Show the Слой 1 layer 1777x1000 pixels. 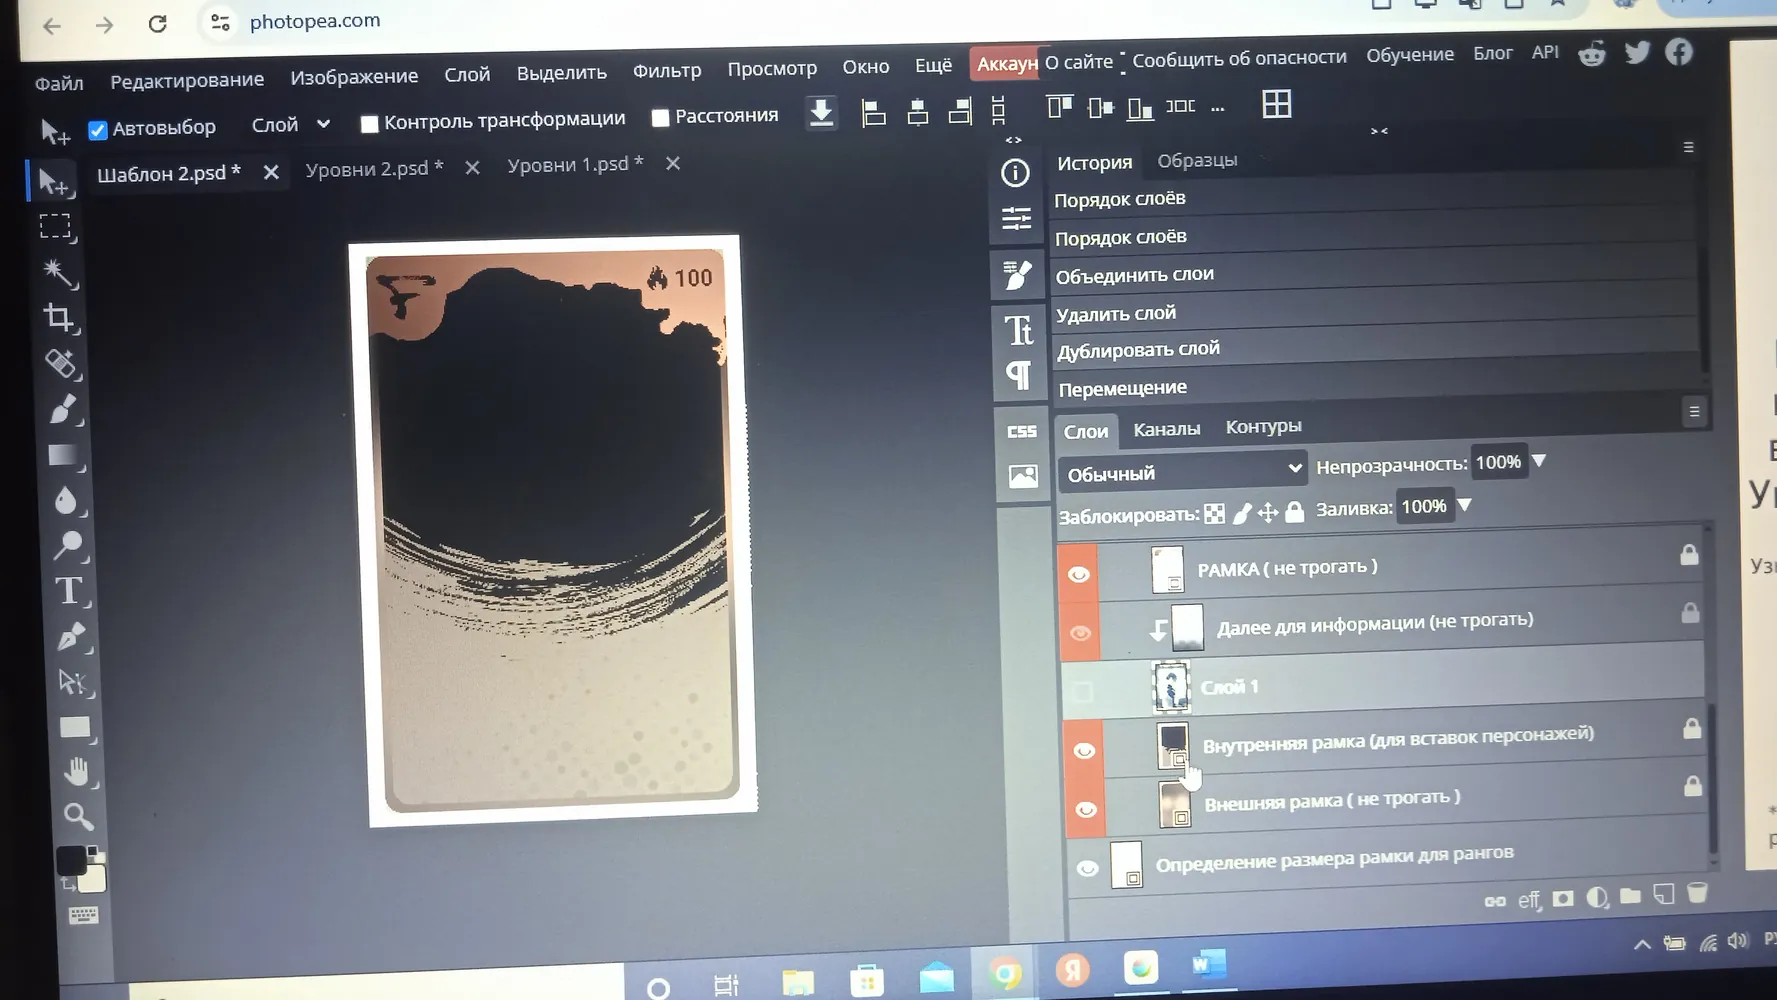[1082, 691]
